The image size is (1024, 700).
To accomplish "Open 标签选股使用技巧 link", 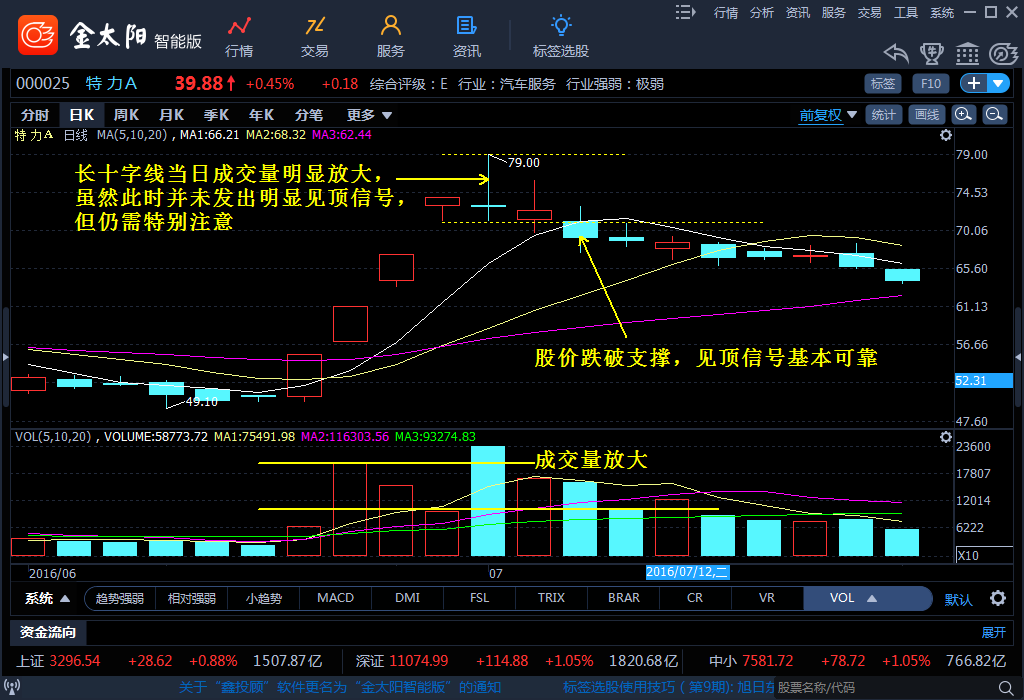I will 668,687.
